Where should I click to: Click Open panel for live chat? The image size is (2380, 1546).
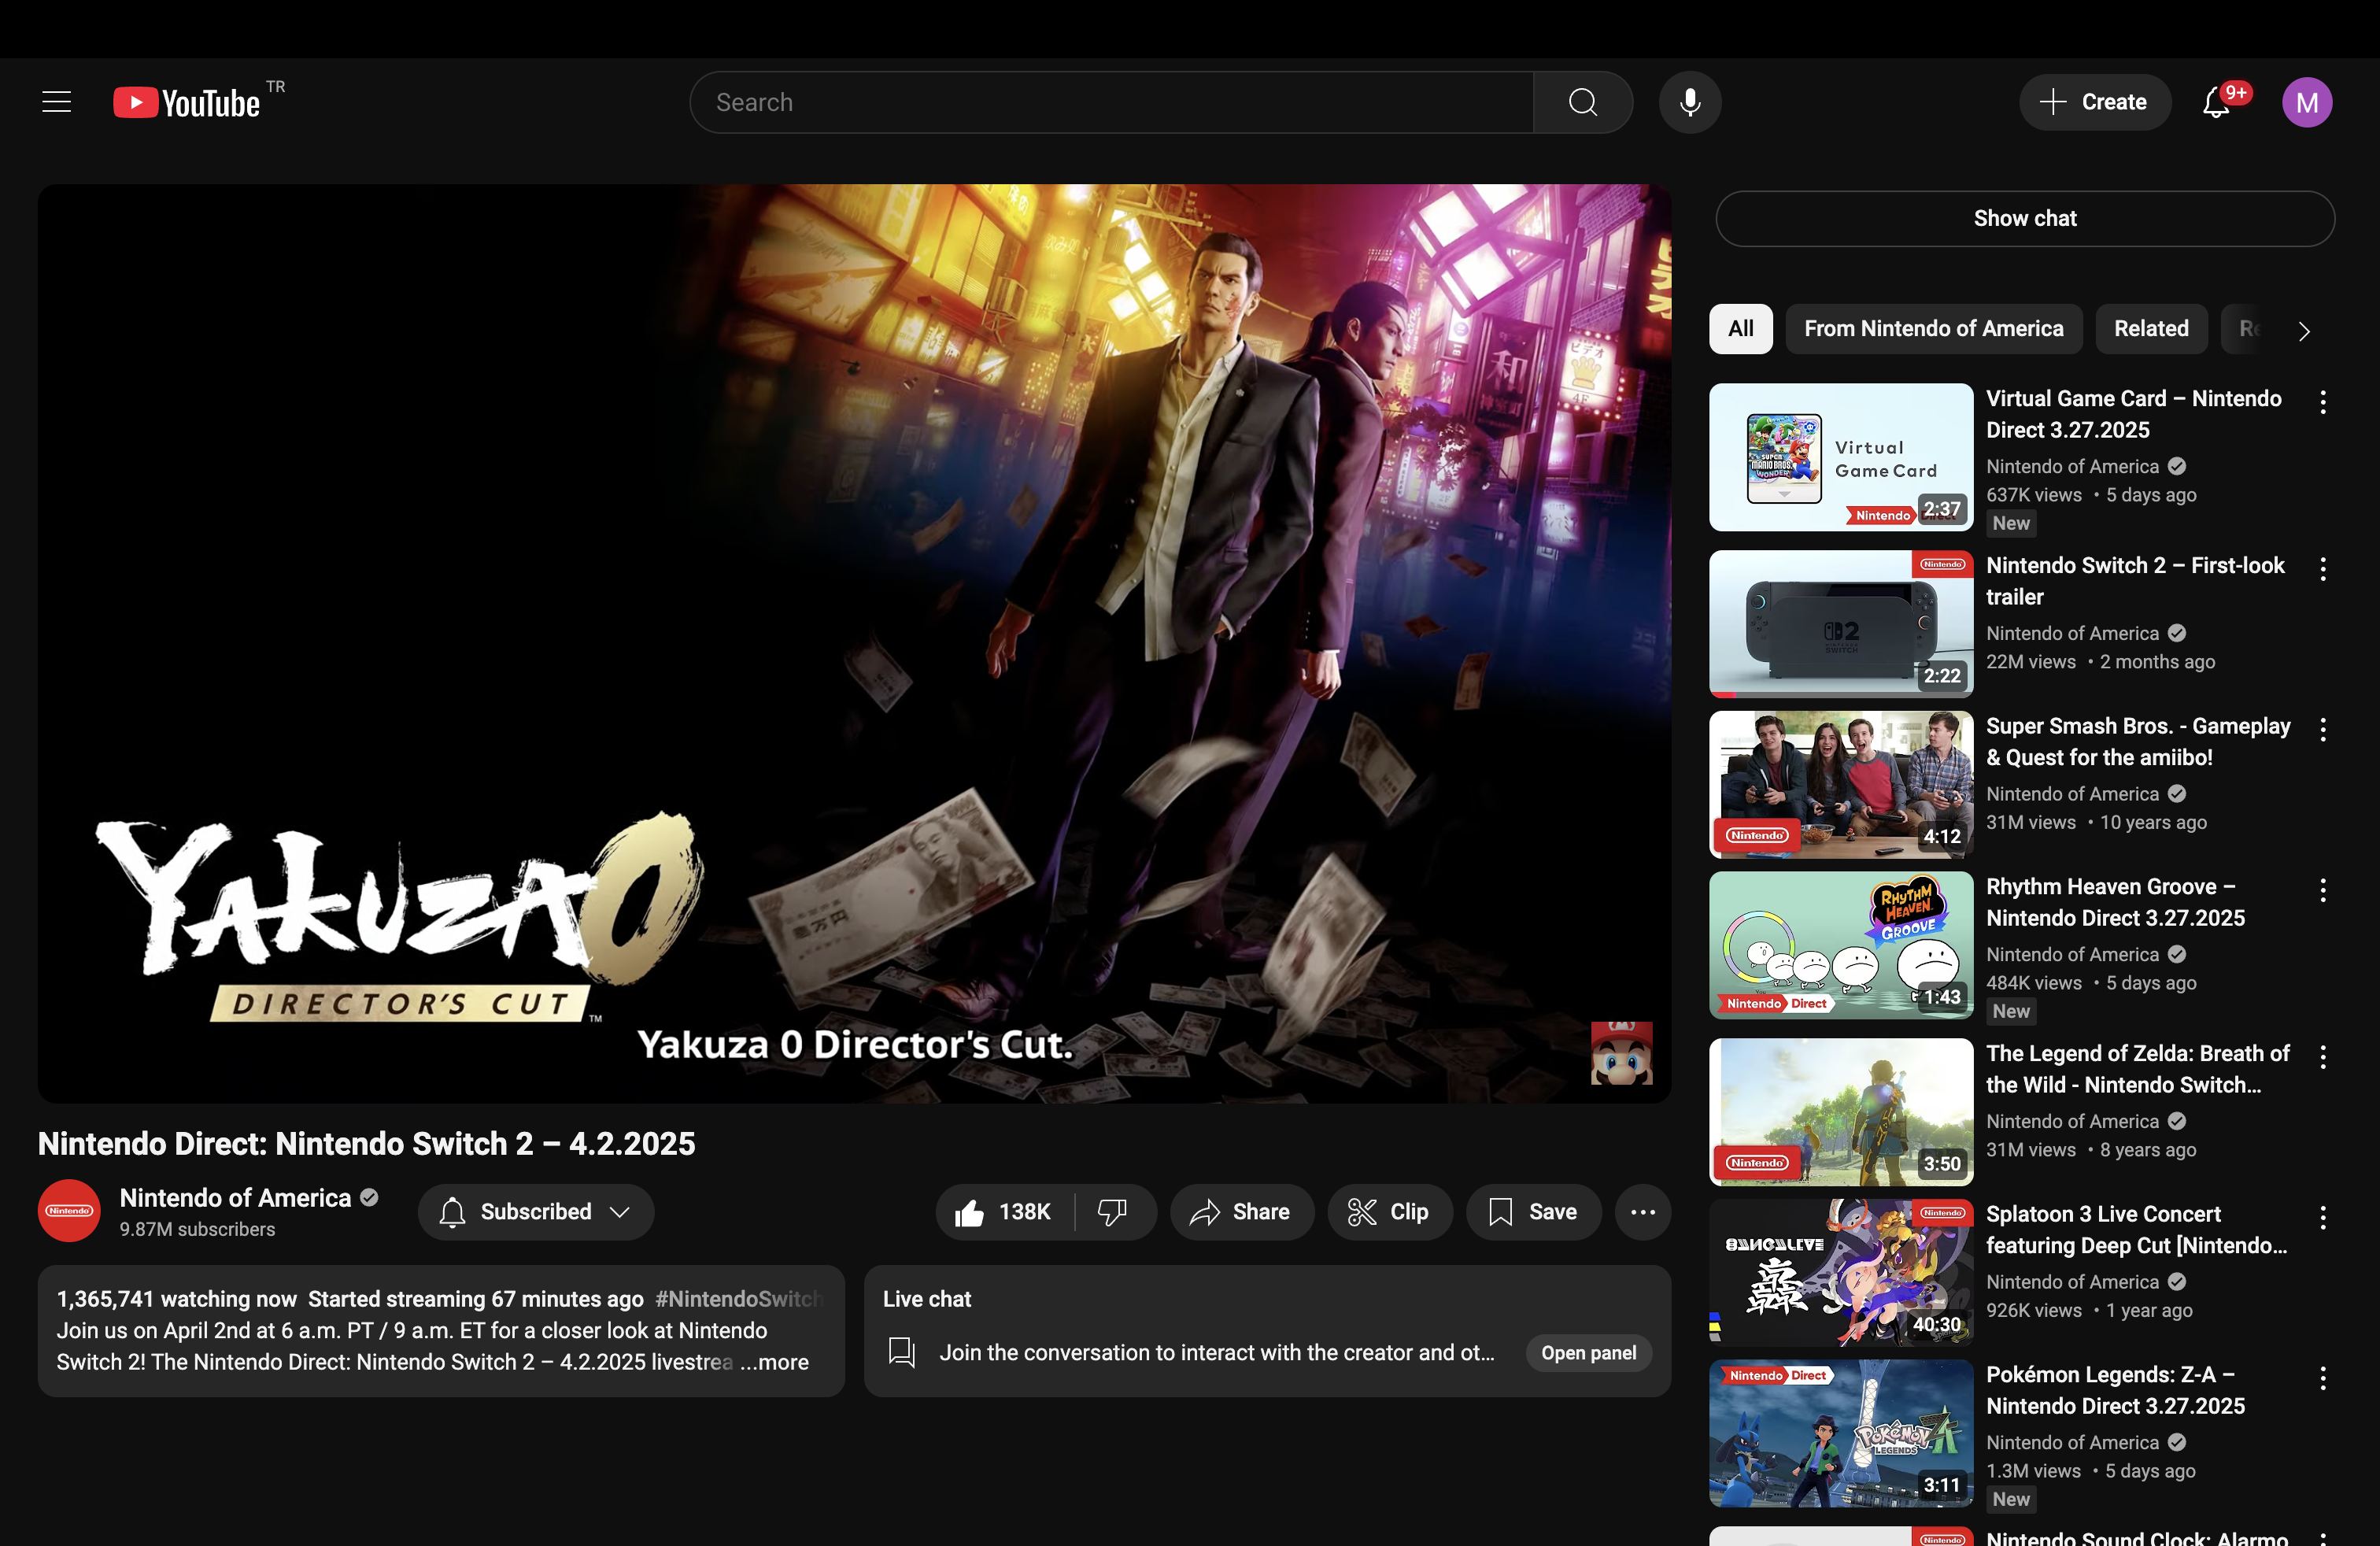[x=1588, y=1353]
